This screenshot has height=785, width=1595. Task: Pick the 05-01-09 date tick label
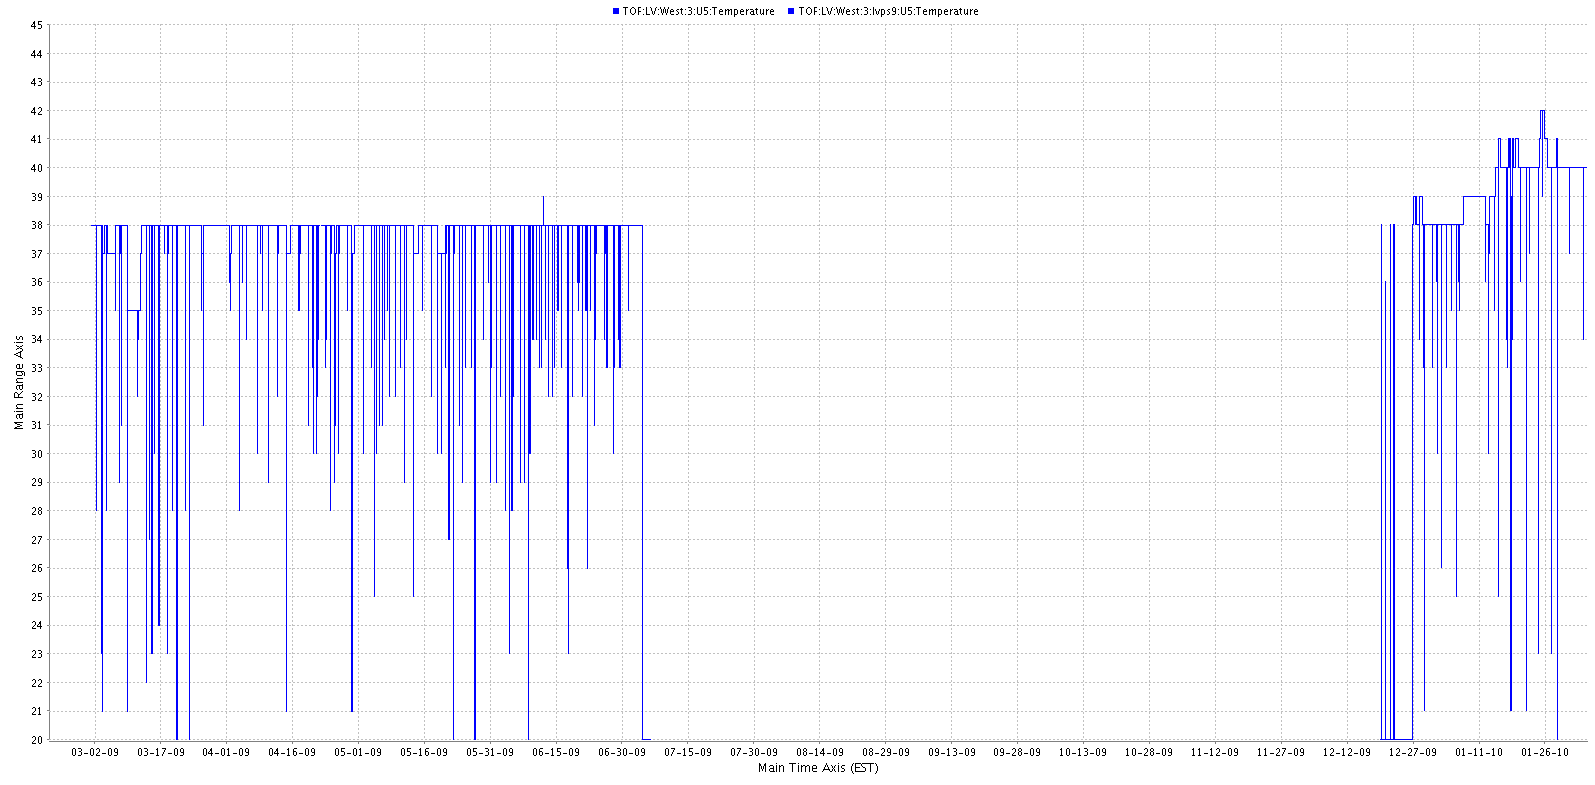(358, 752)
